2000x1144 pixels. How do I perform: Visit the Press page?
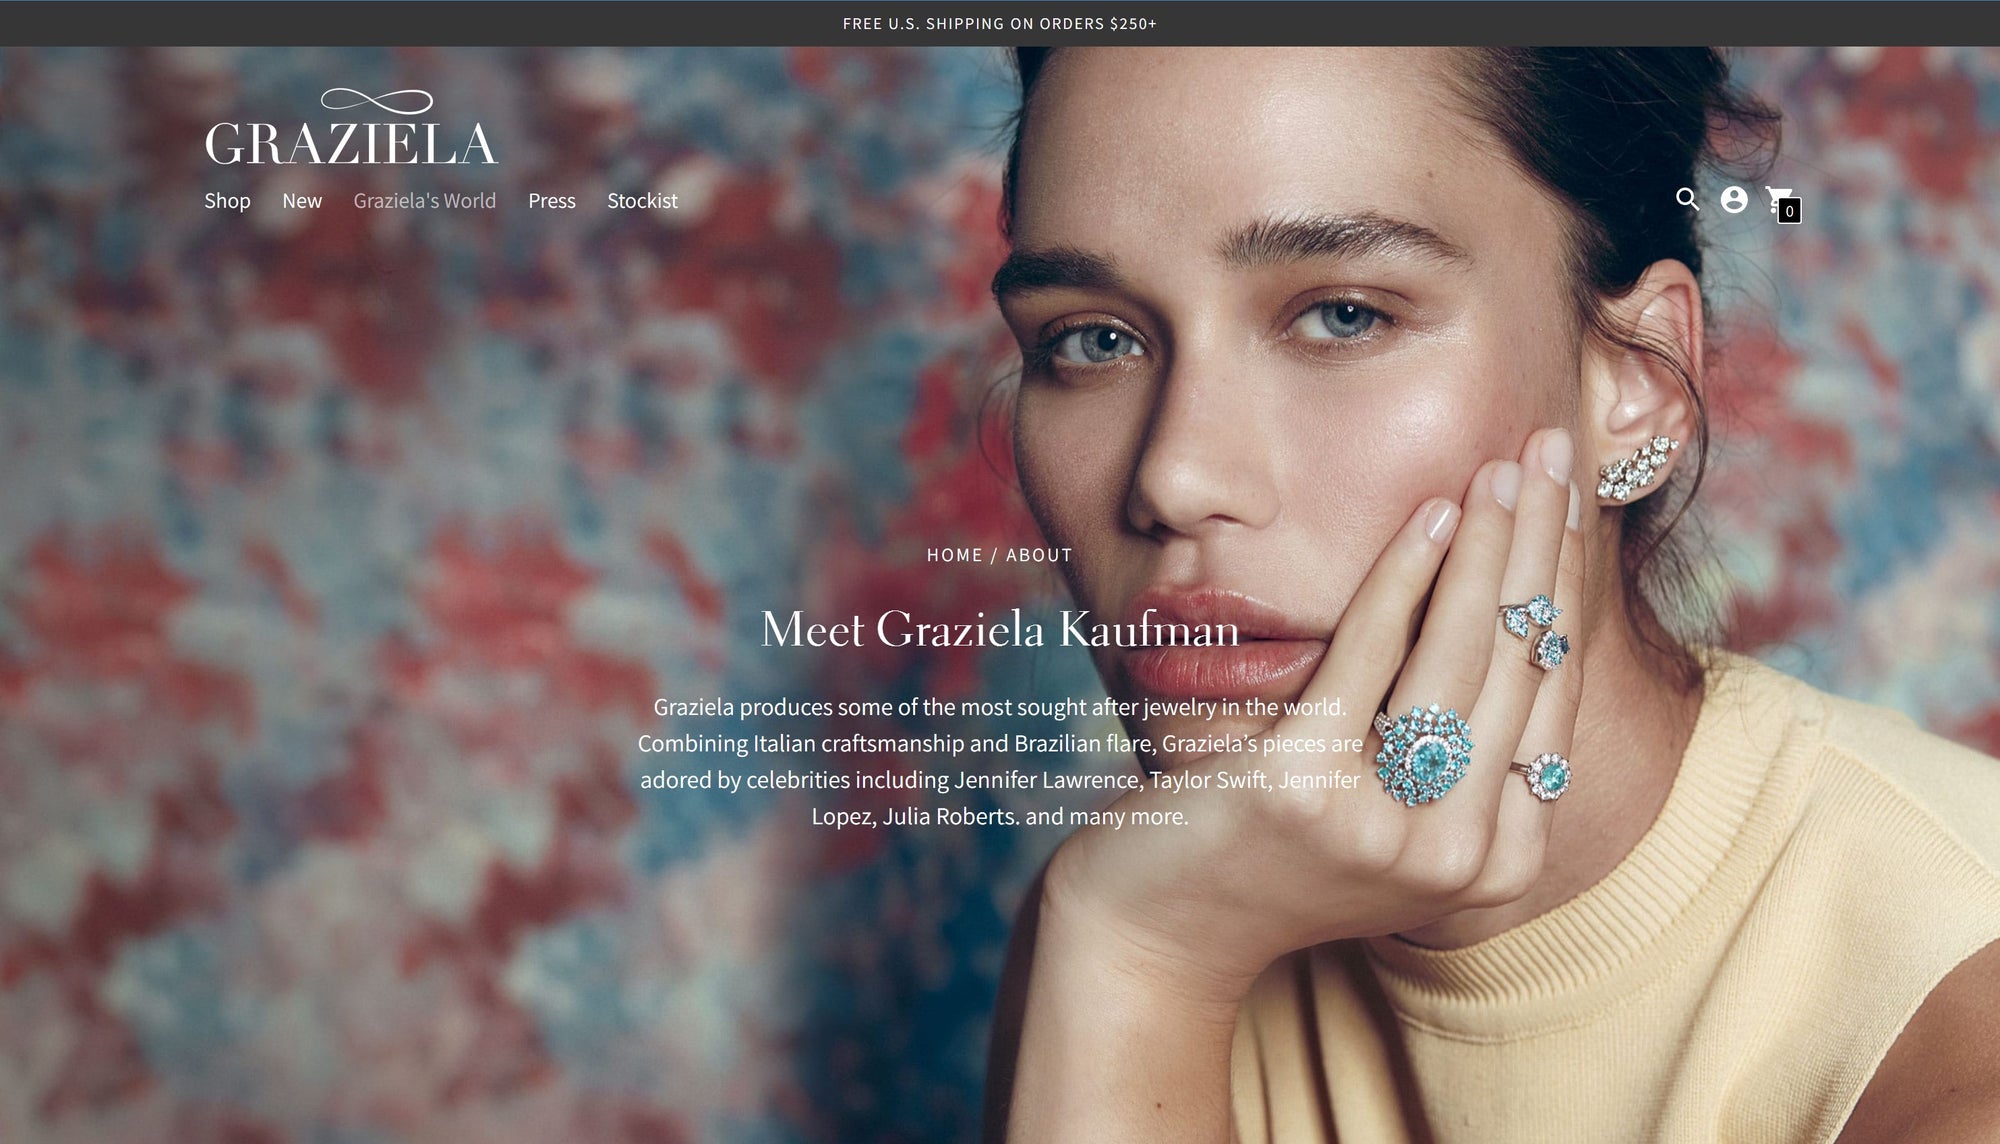(552, 201)
